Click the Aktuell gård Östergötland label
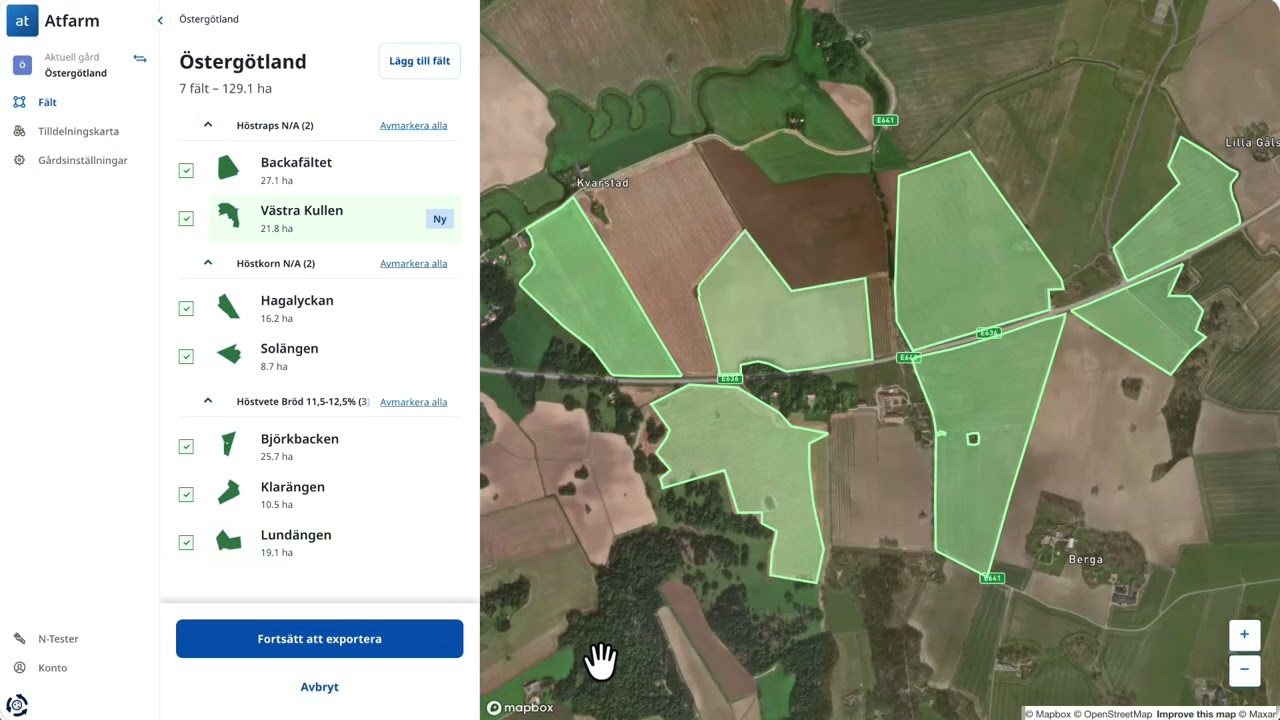Image resolution: width=1280 pixels, height=720 pixels. tap(76, 65)
